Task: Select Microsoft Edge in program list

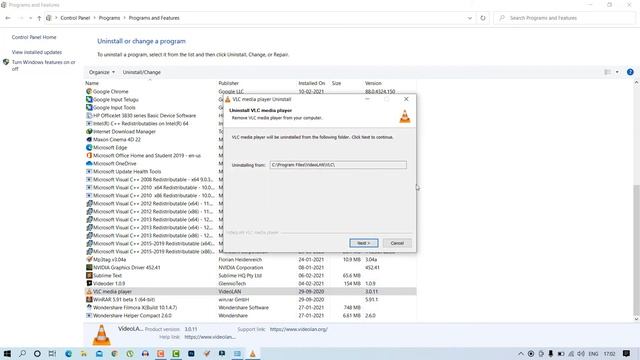Action: tap(110, 147)
